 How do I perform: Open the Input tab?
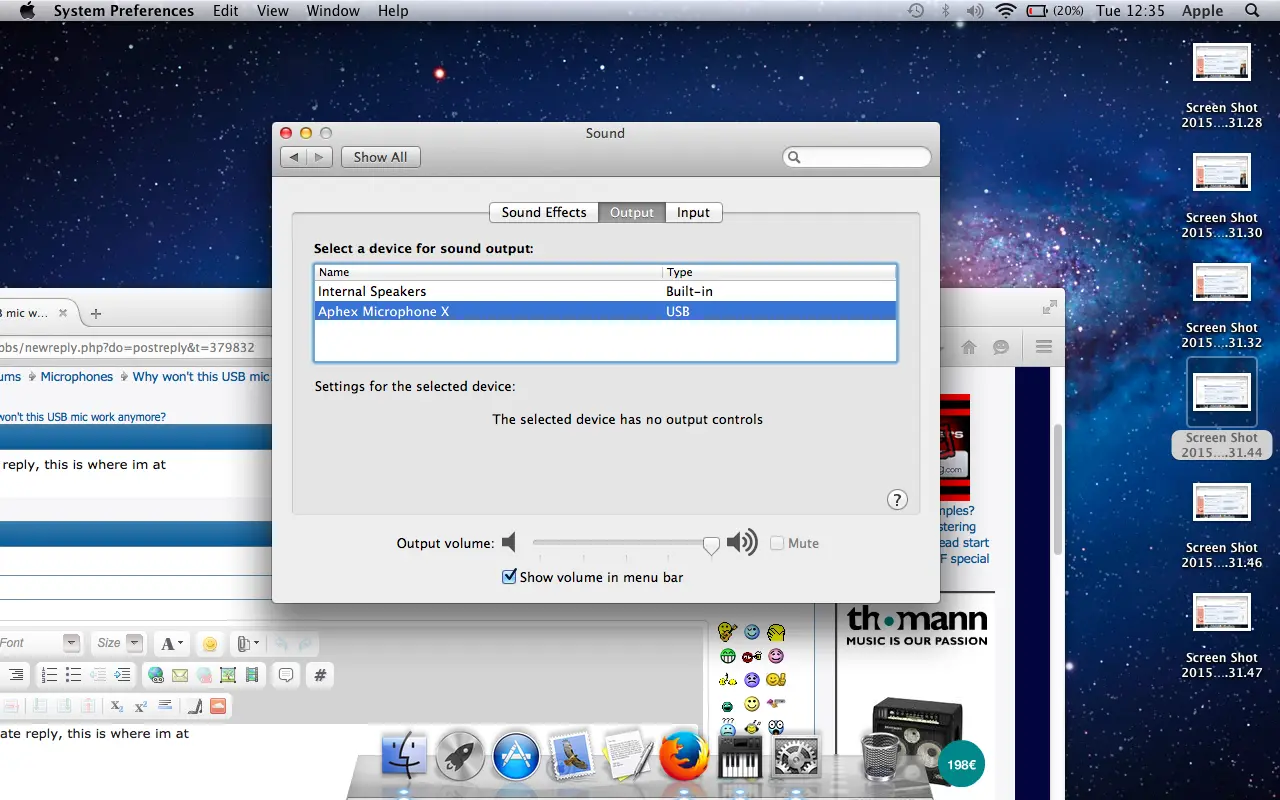point(693,212)
